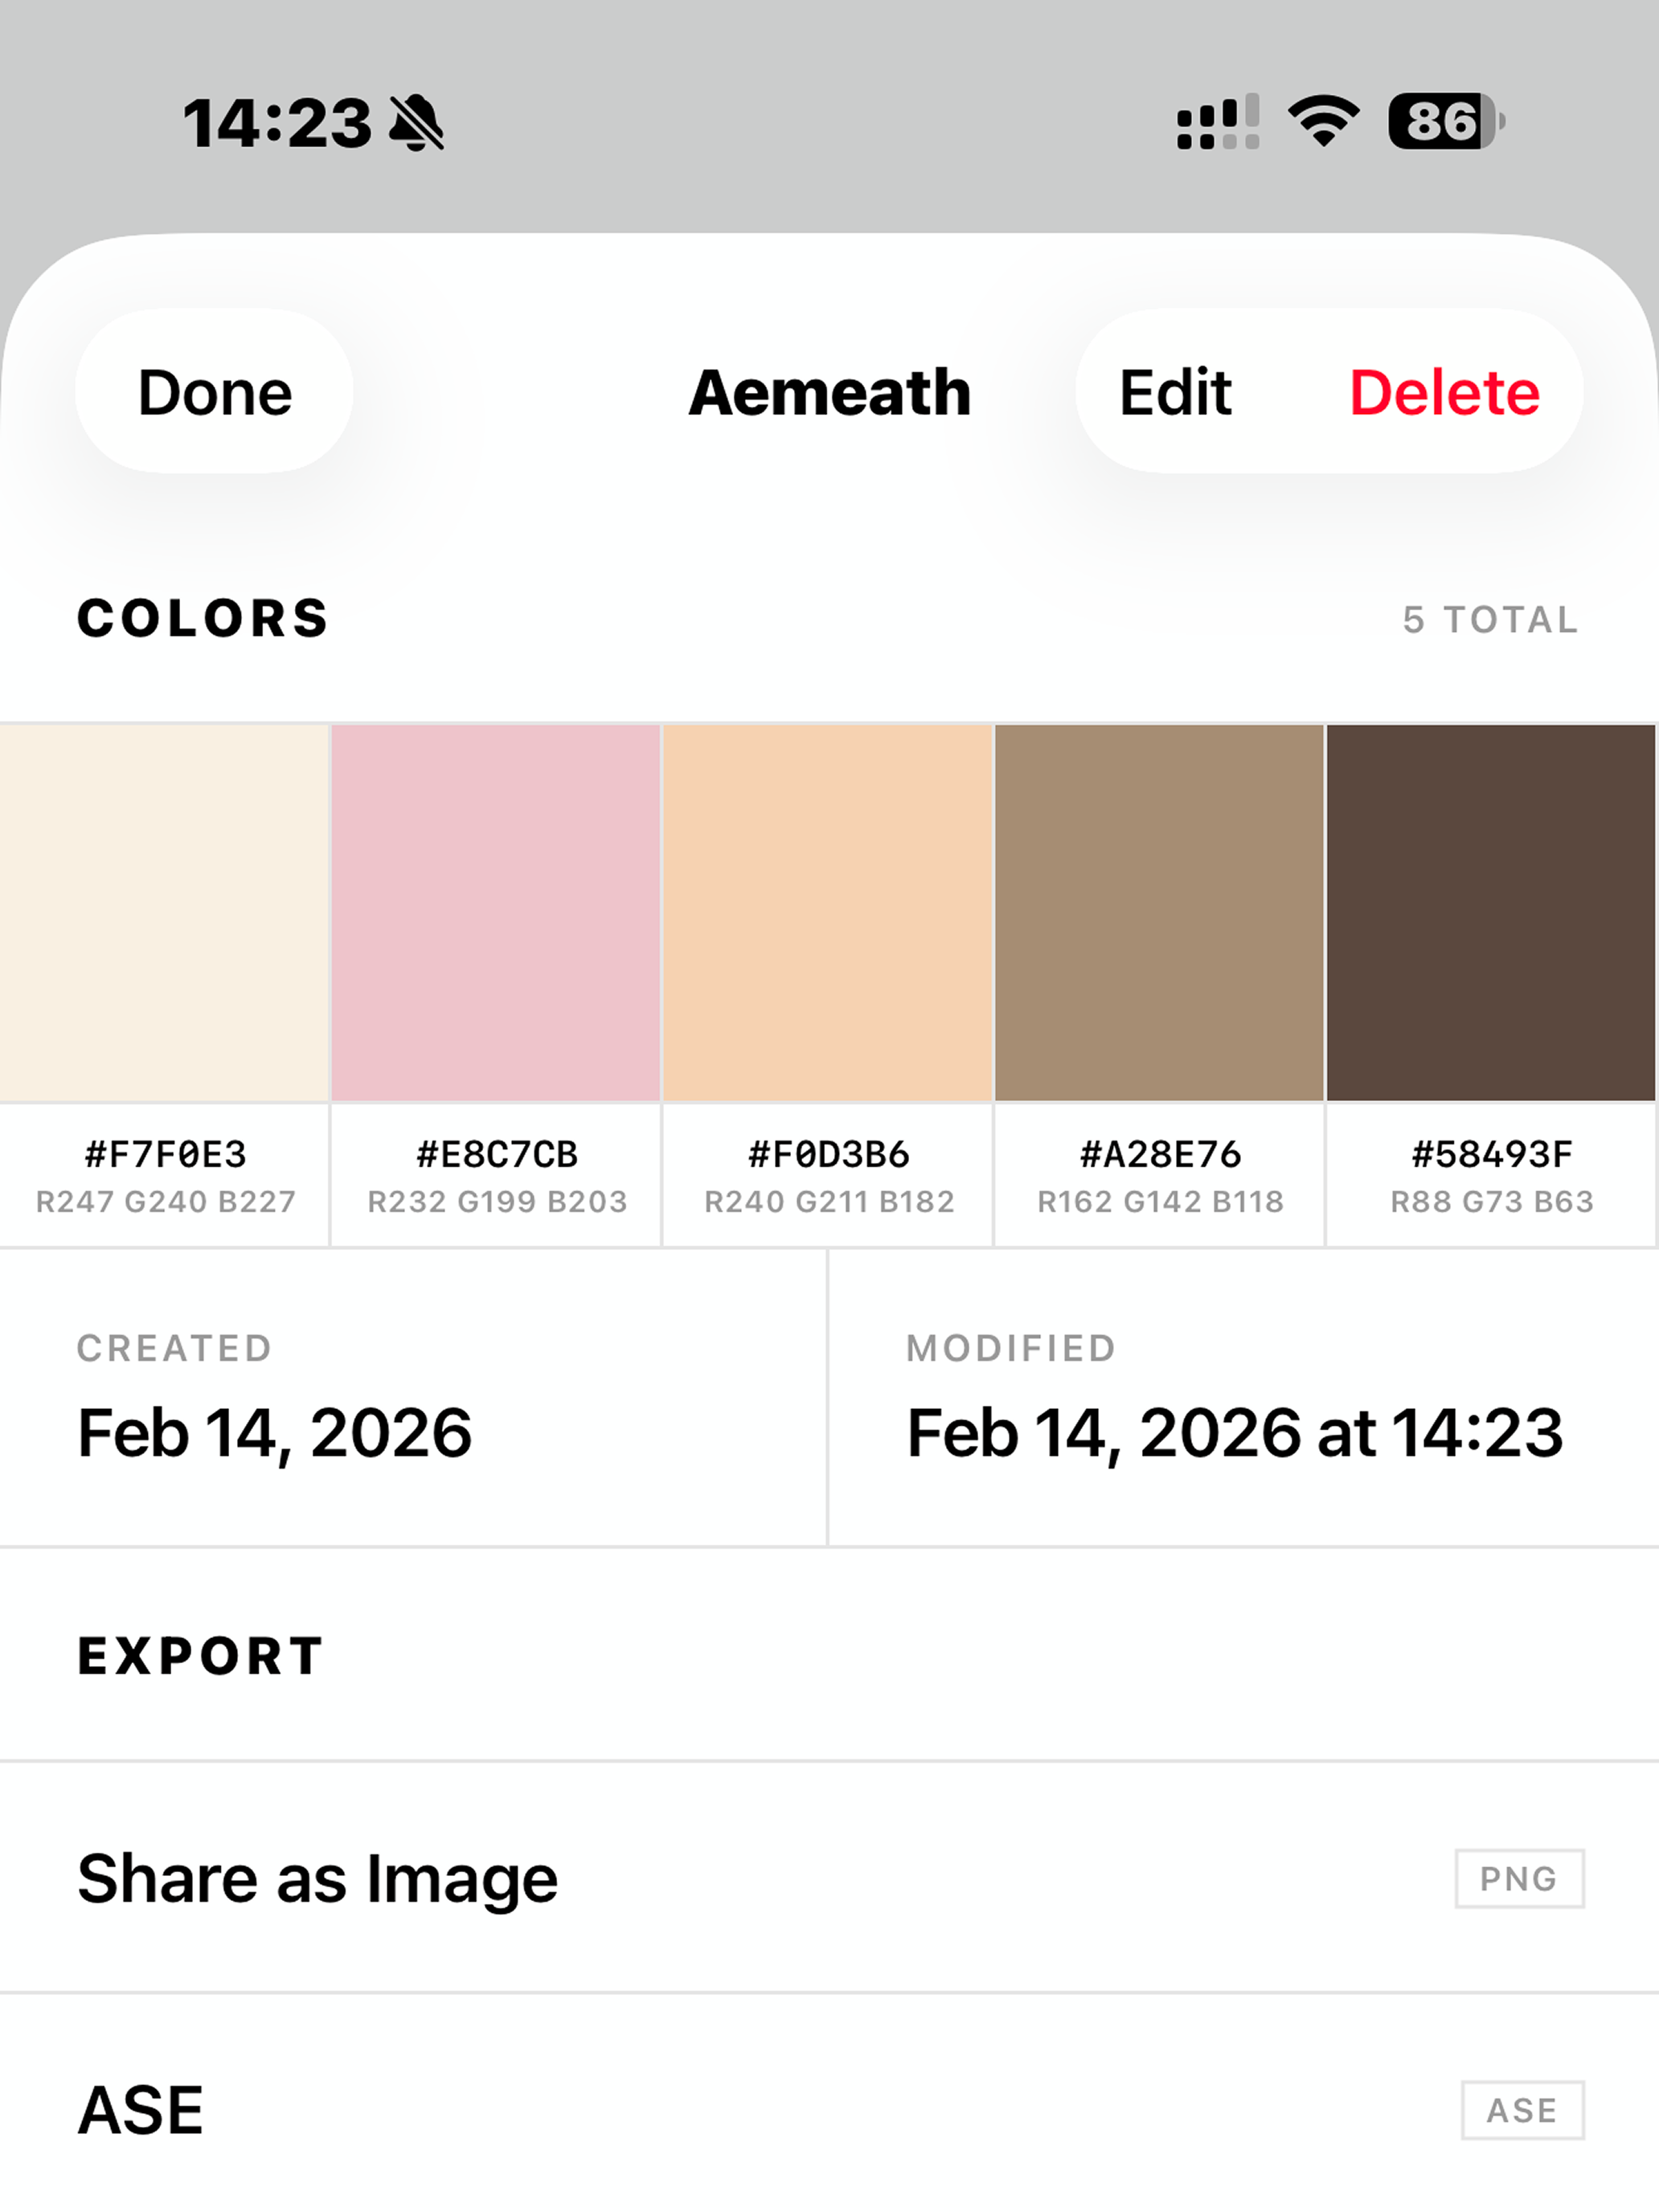This screenshot has height=2212, width=1659.
Task: Select the pink #E8C7CB color swatch
Action: 496,912
